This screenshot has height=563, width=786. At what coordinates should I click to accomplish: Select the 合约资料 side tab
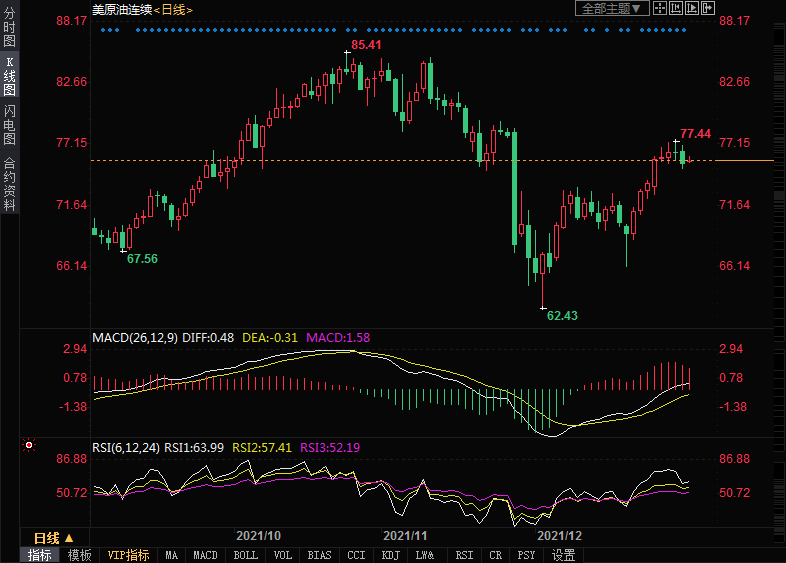tap(9, 183)
